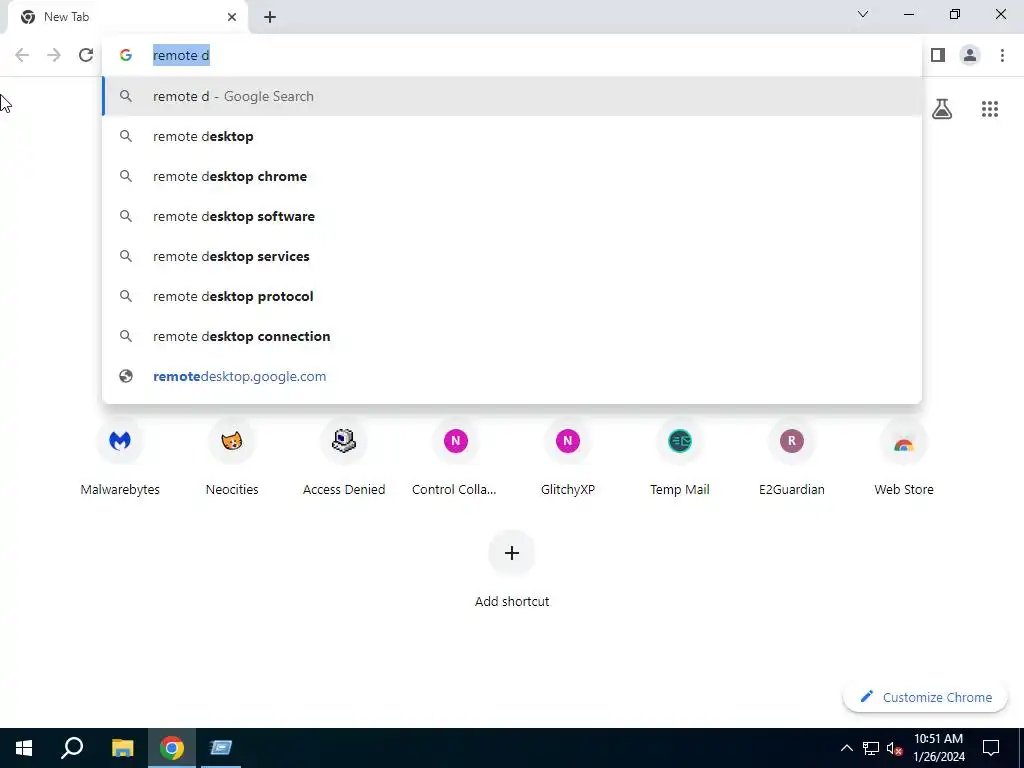The width and height of the screenshot is (1024, 768).
Task: Pick 'remote desktop chrome' suggestion
Action: point(512,176)
